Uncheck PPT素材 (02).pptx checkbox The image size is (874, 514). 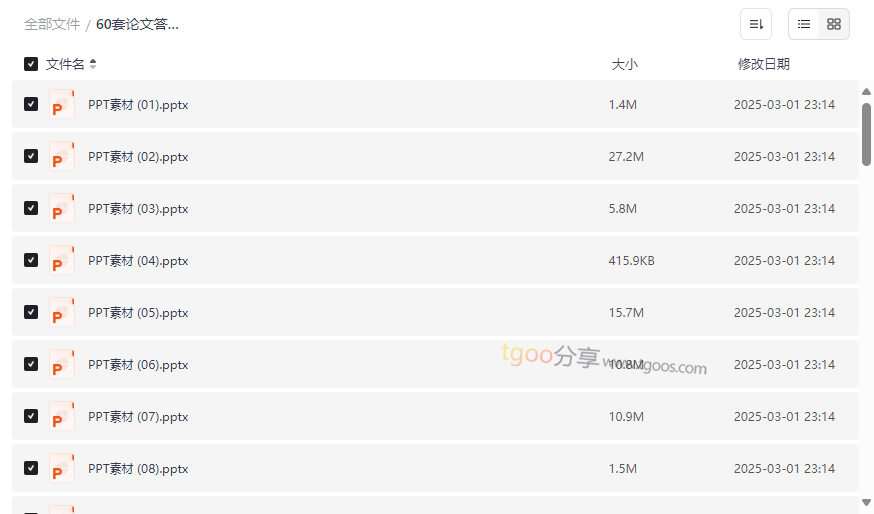[x=31, y=157]
